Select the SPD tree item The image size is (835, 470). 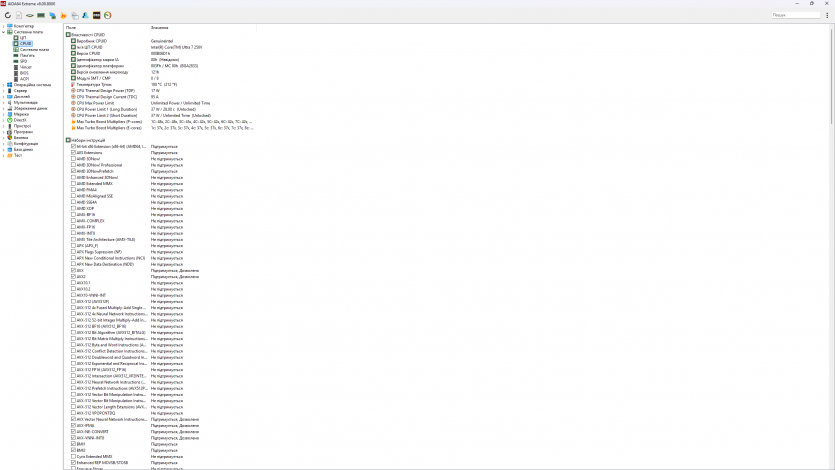coord(23,61)
